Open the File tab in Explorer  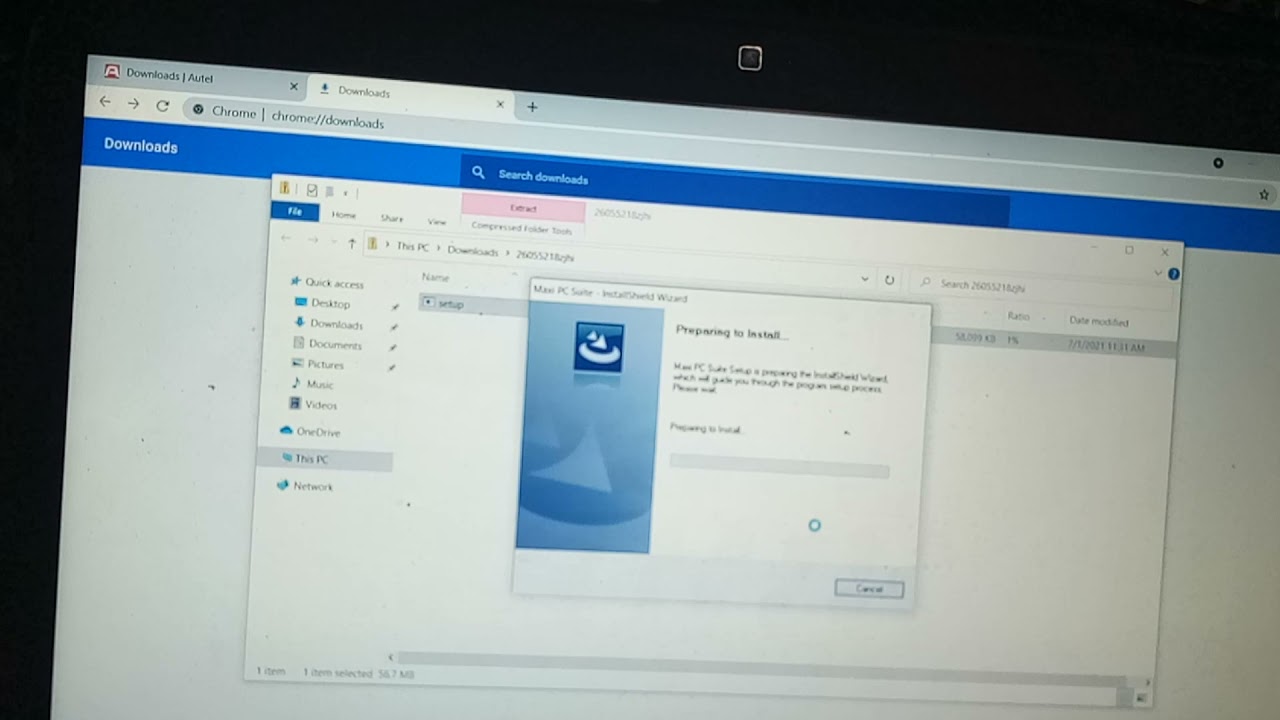(x=295, y=212)
